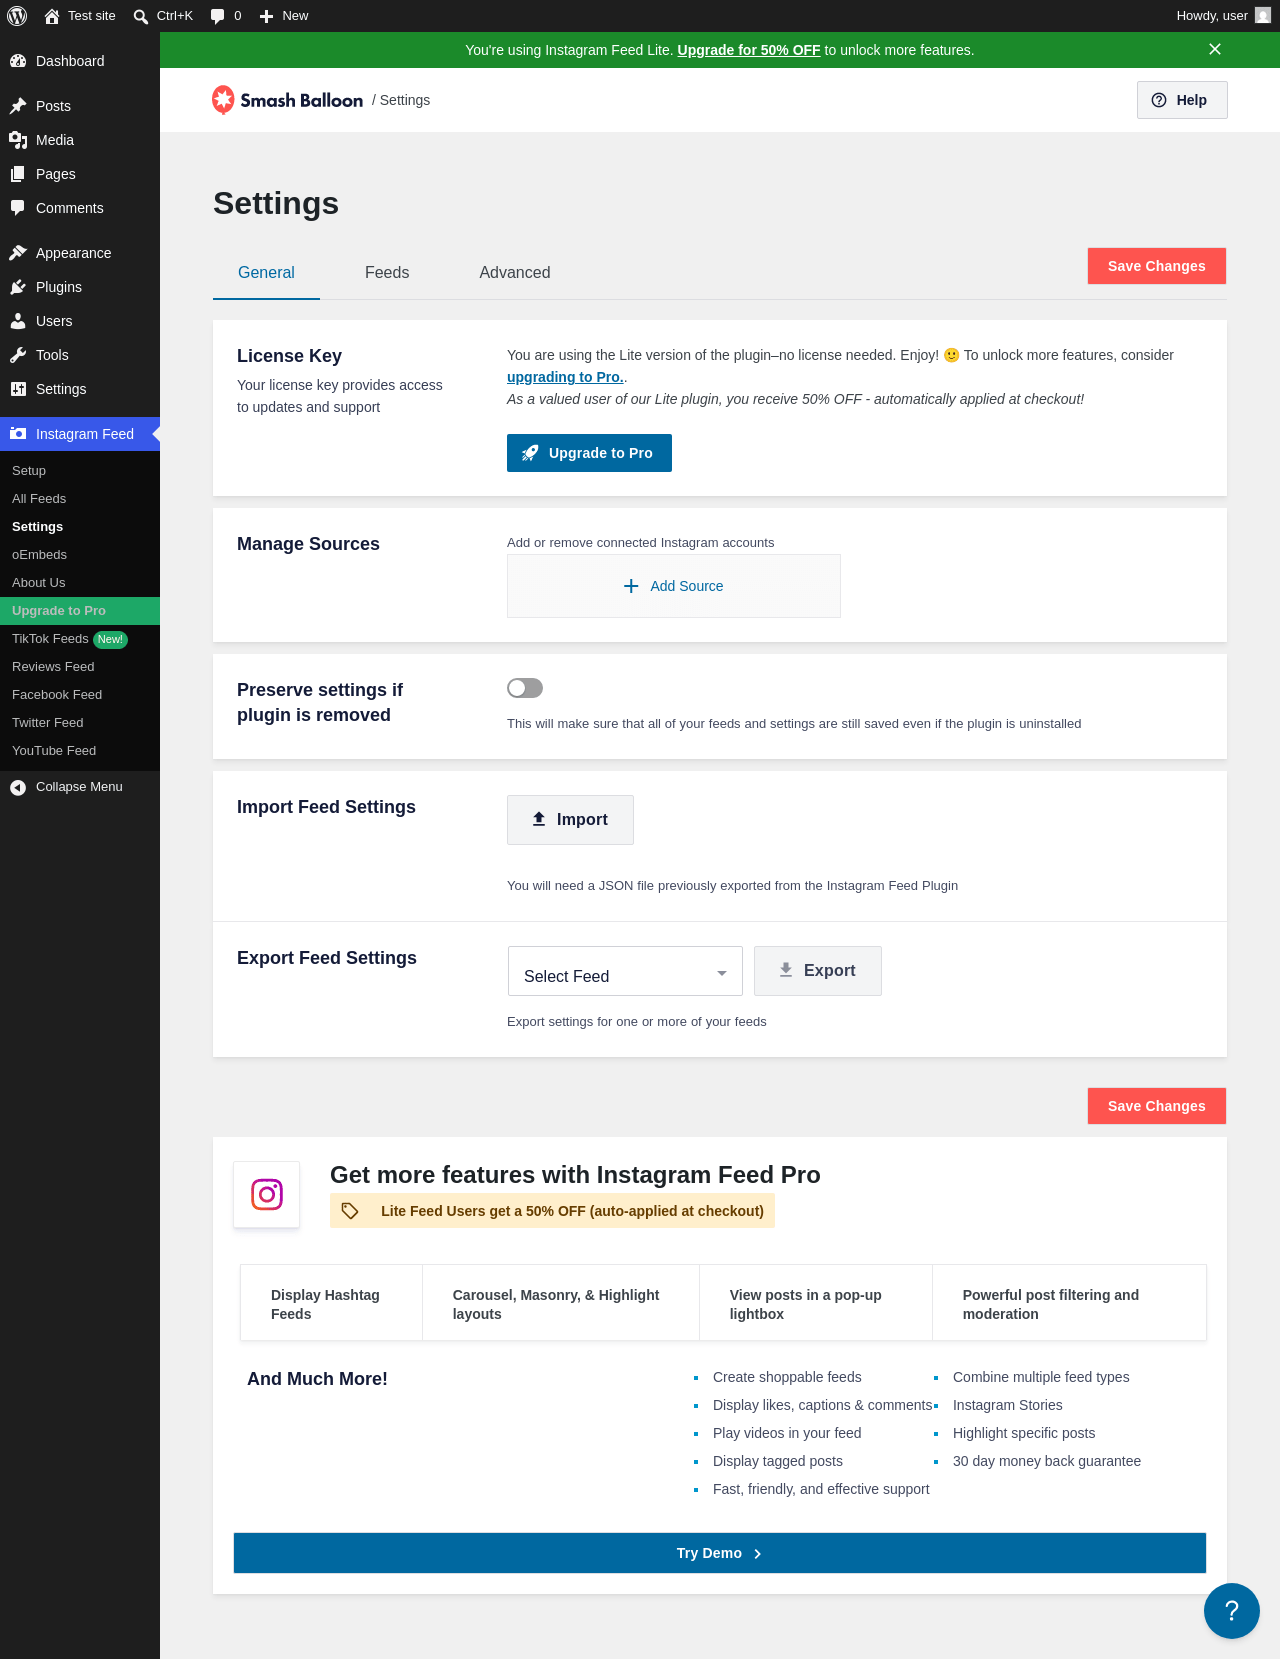Click the Try Demo button
Image resolution: width=1280 pixels, height=1659 pixels.
pos(720,1553)
